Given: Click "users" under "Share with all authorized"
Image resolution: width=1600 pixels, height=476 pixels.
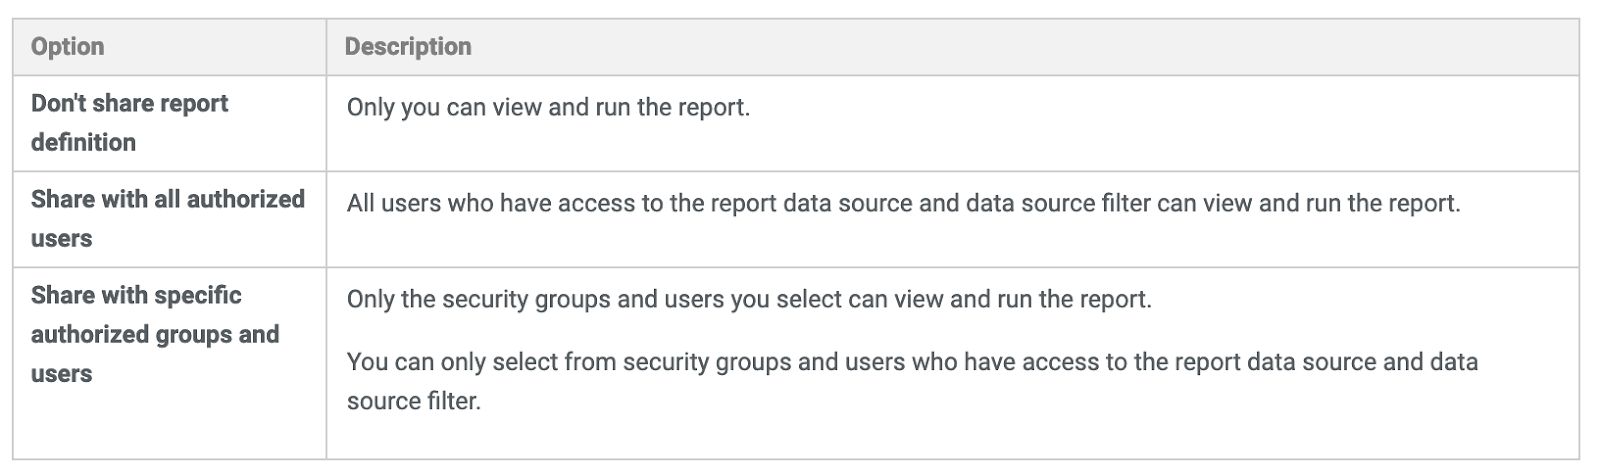Looking at the screenshot, I should coord(61,238).
